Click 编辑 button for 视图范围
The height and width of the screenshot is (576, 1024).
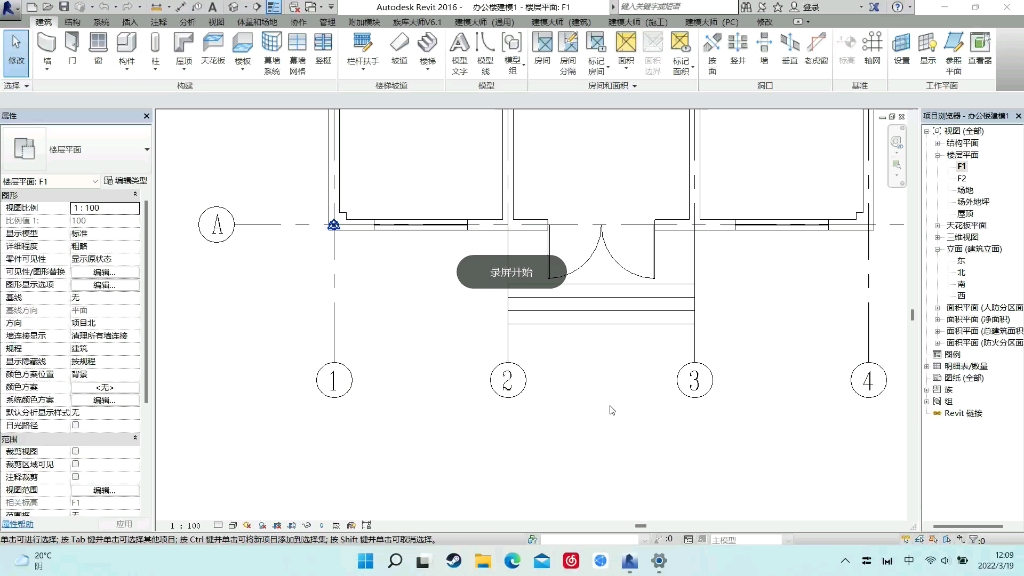click(104, 490)
